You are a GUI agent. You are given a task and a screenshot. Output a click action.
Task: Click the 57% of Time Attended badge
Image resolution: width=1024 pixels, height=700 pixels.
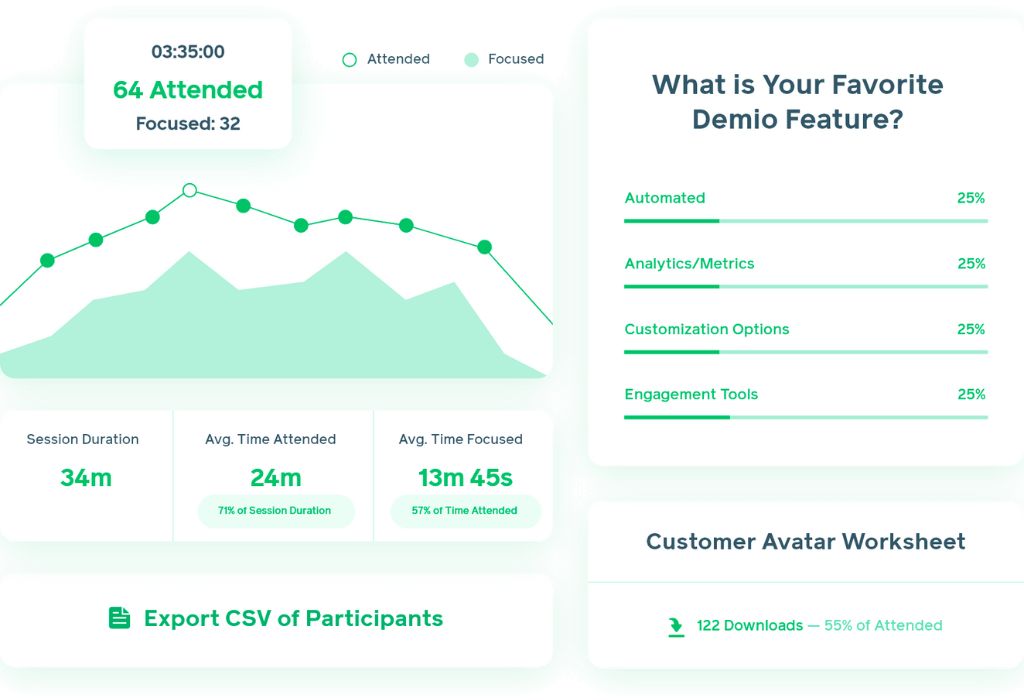pyautogui.click(x=465, y=510)
